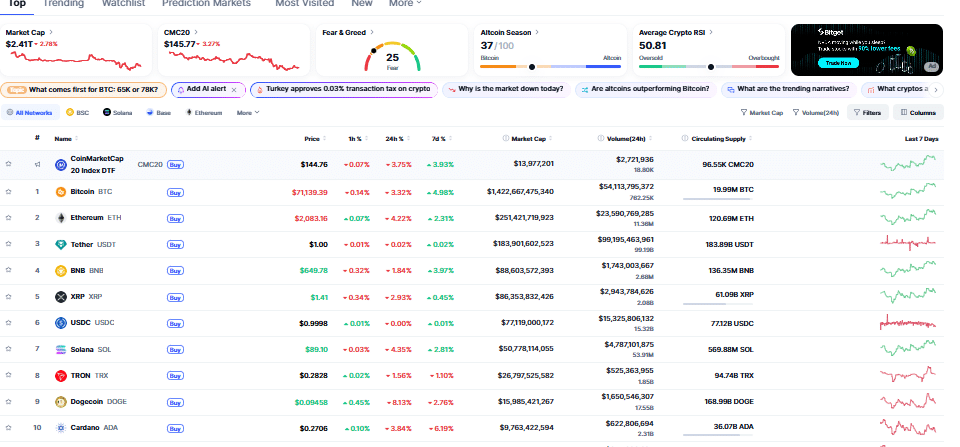The height and width of the screenshot is (447, 960).
Task: Open the Fear & Greed card chevron
Action: pos(372,32)
